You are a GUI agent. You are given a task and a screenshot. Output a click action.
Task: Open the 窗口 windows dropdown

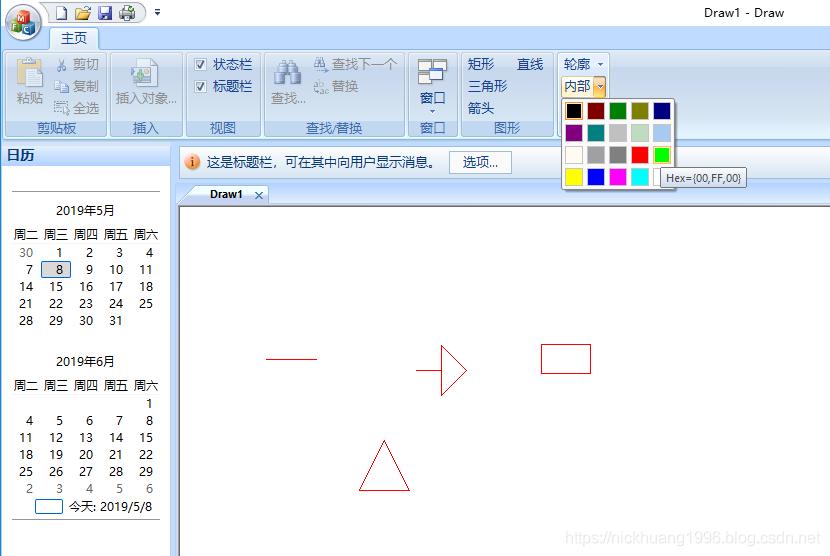coord(432,85)
